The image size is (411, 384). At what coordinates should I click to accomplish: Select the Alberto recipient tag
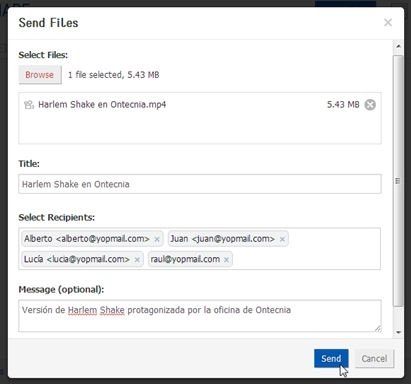[x=92, y=239]
